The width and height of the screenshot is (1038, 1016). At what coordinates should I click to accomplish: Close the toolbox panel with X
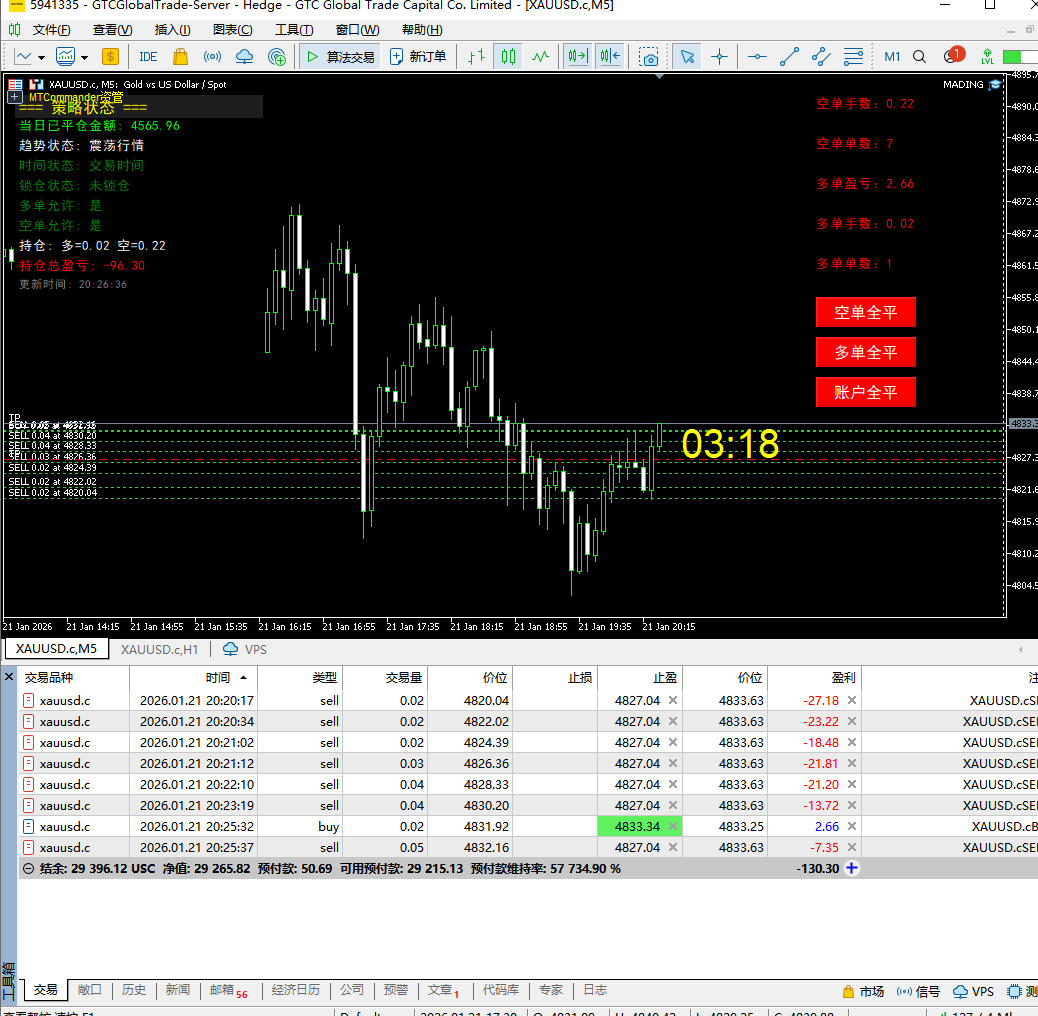coord(9,676)
